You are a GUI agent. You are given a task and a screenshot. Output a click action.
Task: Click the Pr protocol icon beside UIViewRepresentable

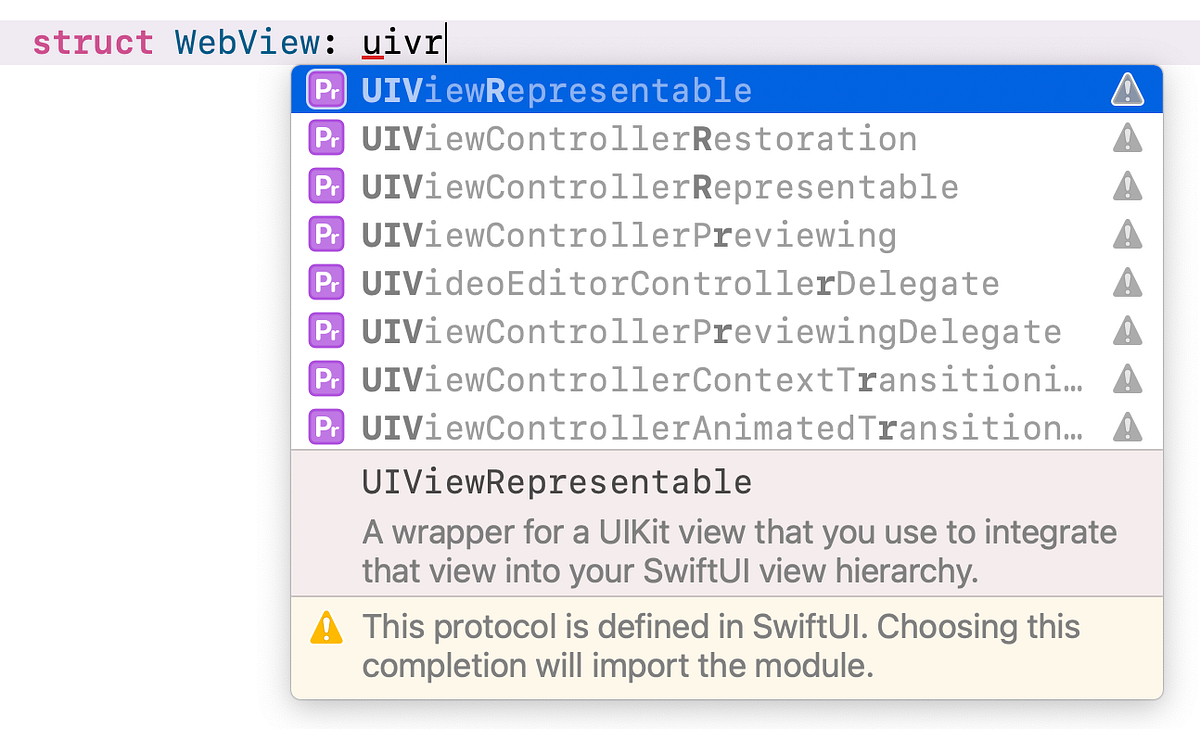tap(326, 89)
